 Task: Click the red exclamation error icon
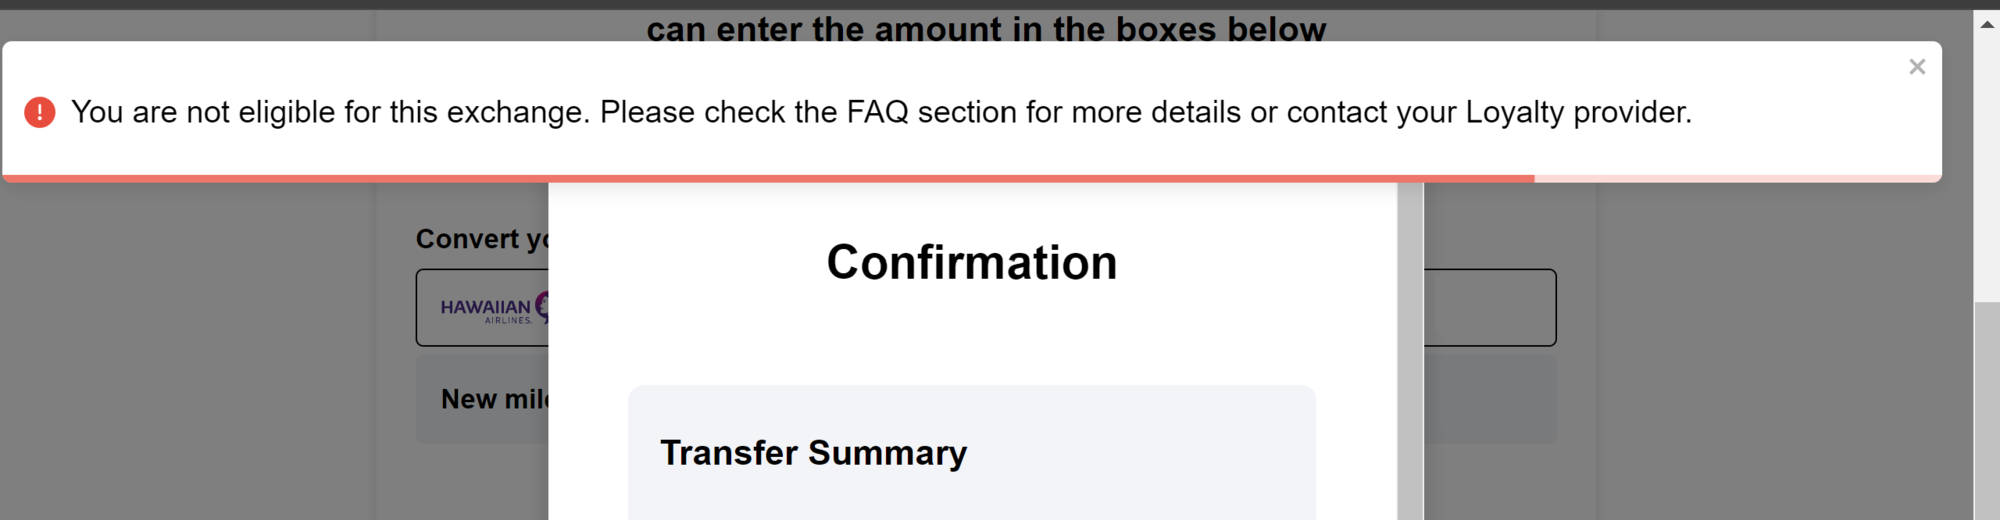pos(40,112)
